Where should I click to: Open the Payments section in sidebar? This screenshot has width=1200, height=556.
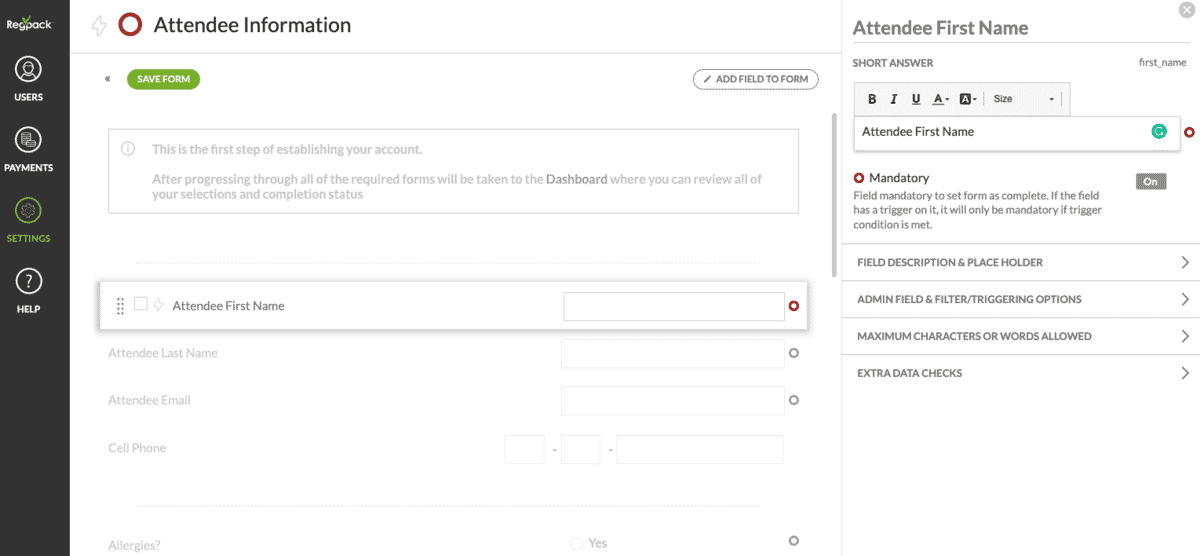pyautogui.click(x=28, y=150)
